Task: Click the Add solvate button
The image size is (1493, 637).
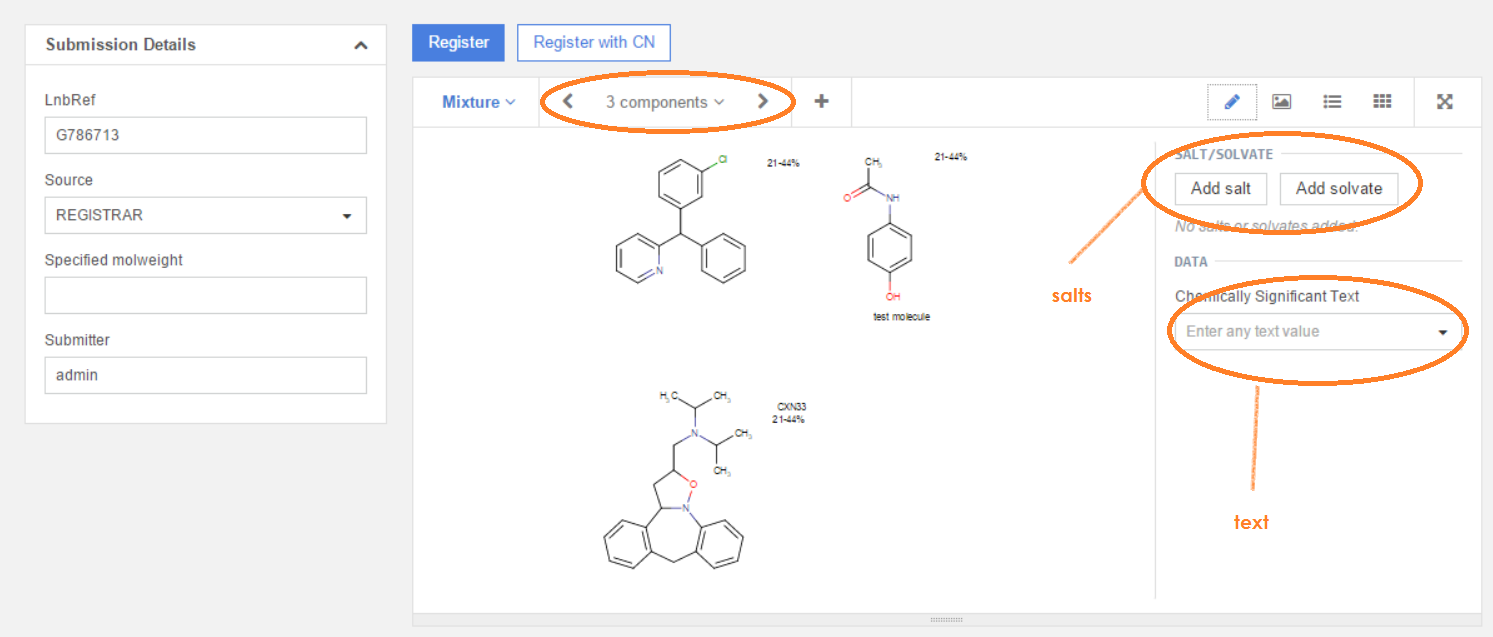Action: 1338,188
